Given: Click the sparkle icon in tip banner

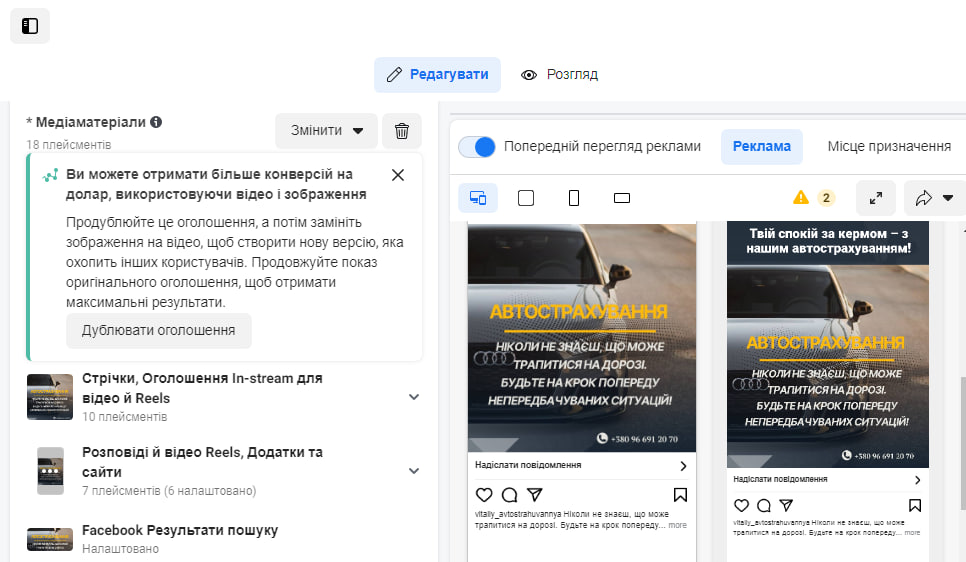Looking at the screenshot, I should tap(51, 175).
